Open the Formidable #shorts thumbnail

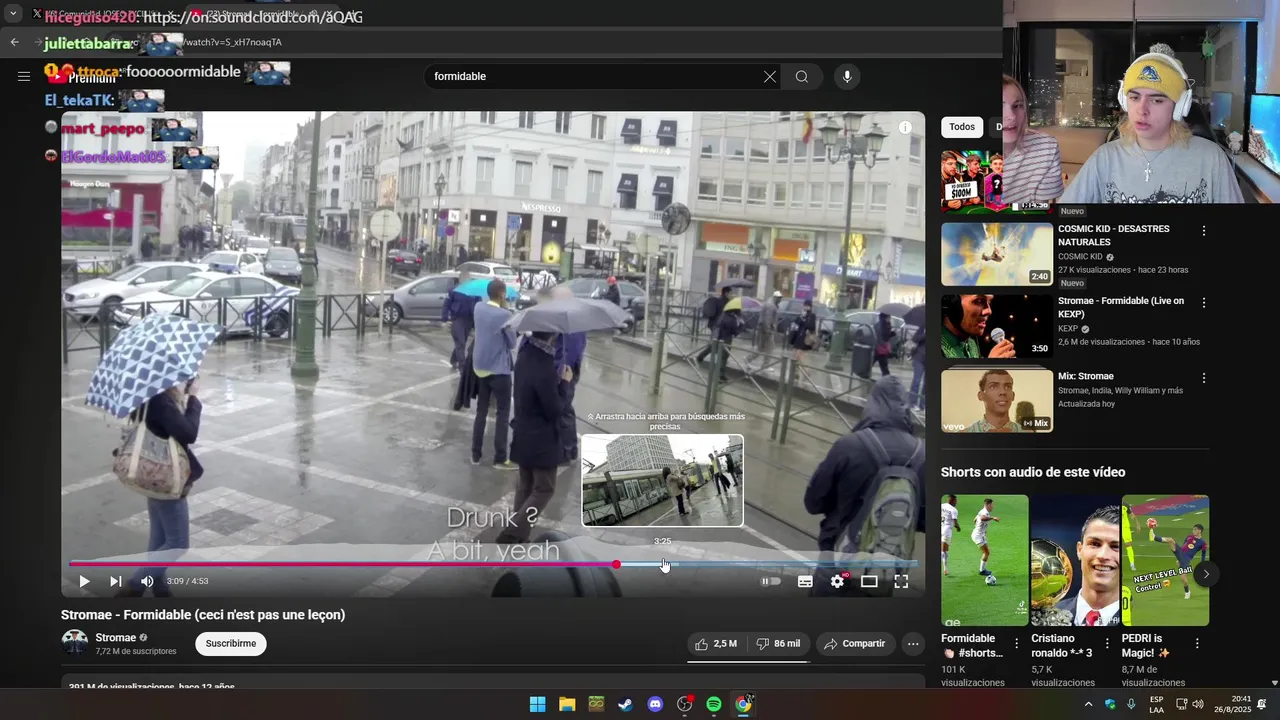coord(984,560)
